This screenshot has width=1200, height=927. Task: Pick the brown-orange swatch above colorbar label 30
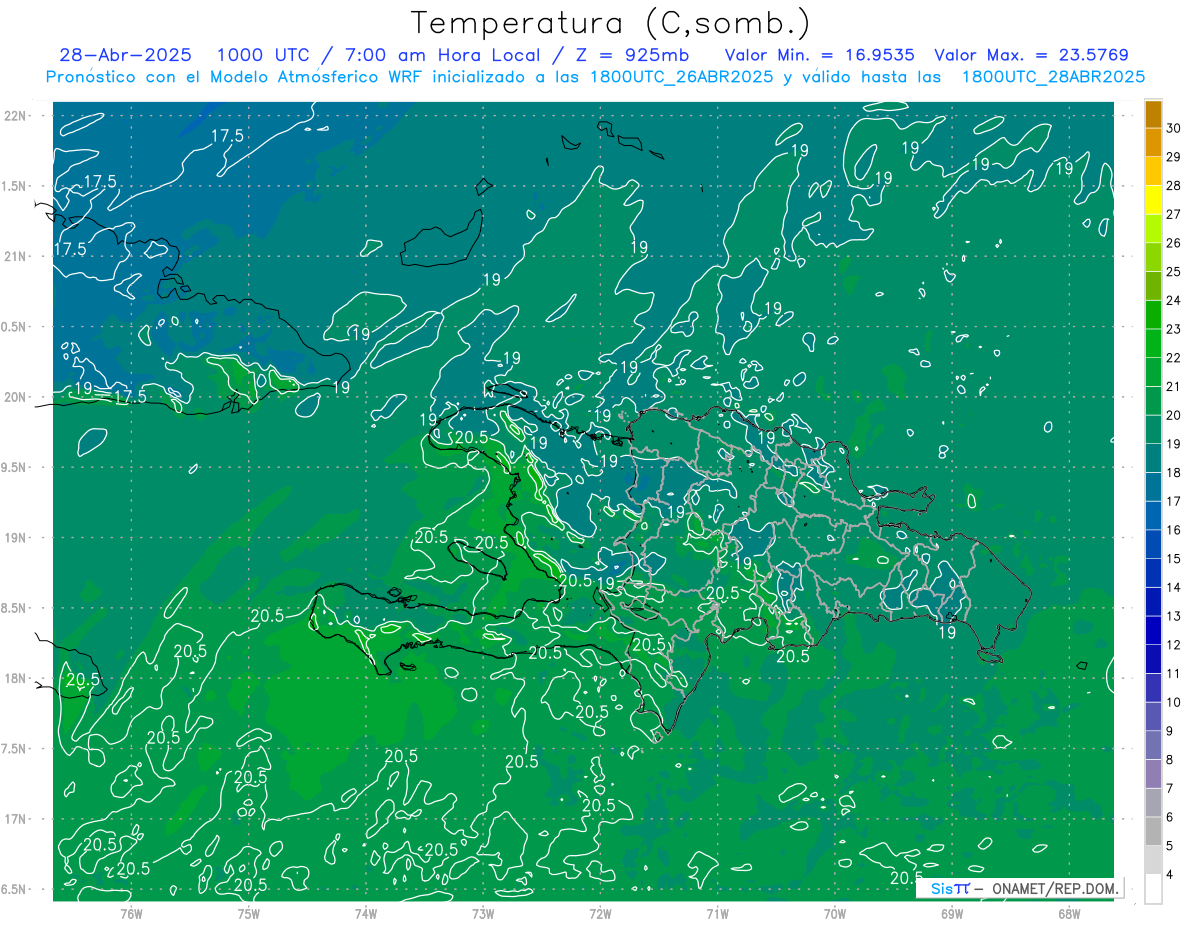pyautogui.click(x=1153, y=114)
